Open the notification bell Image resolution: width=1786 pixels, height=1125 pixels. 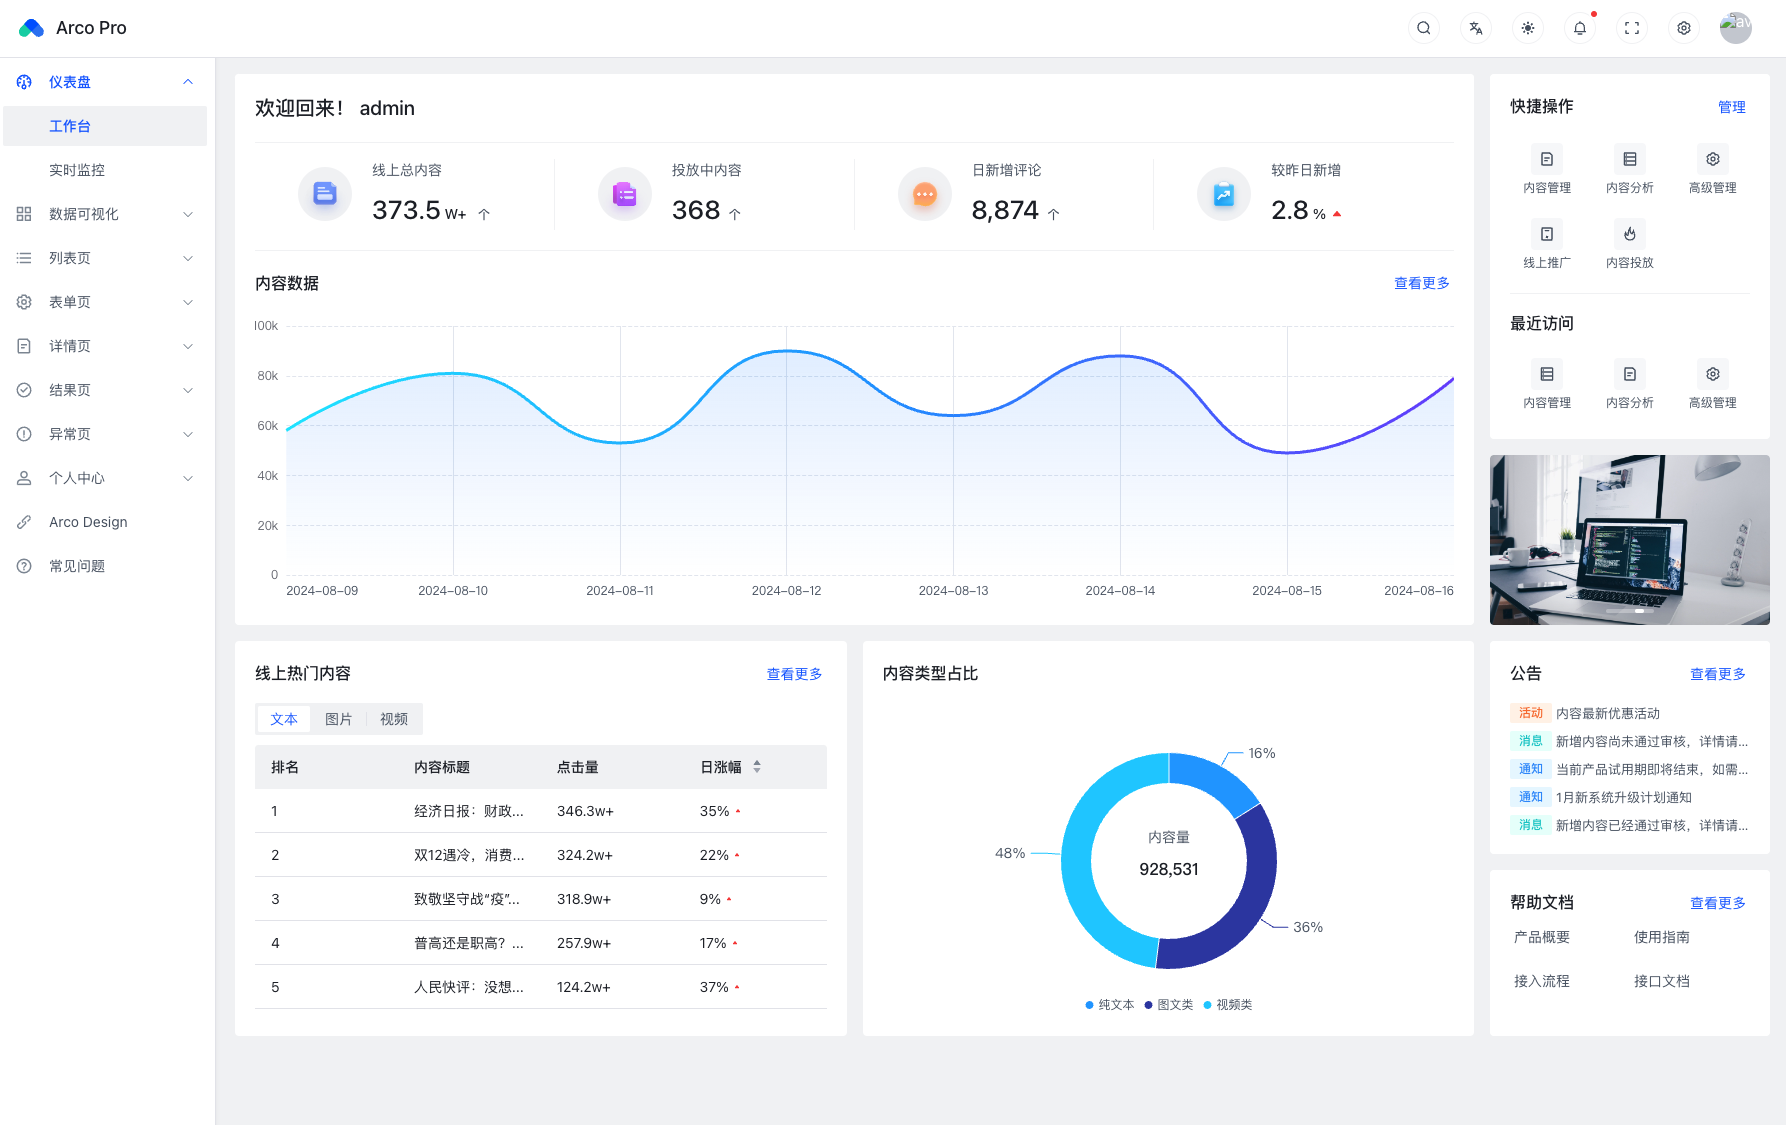(1580, 28)
